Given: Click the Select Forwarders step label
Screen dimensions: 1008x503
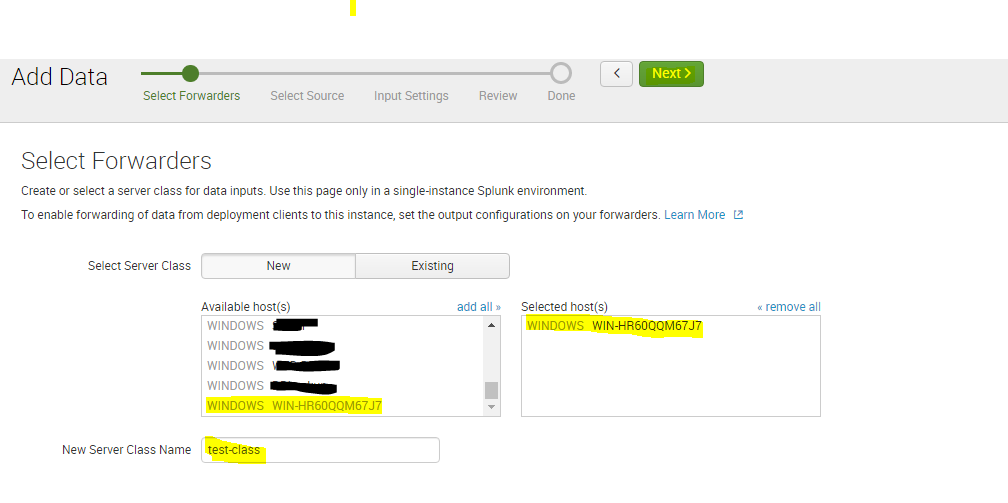Looking at the screenshot, I should pyautogui.click(x=192, y=96).
